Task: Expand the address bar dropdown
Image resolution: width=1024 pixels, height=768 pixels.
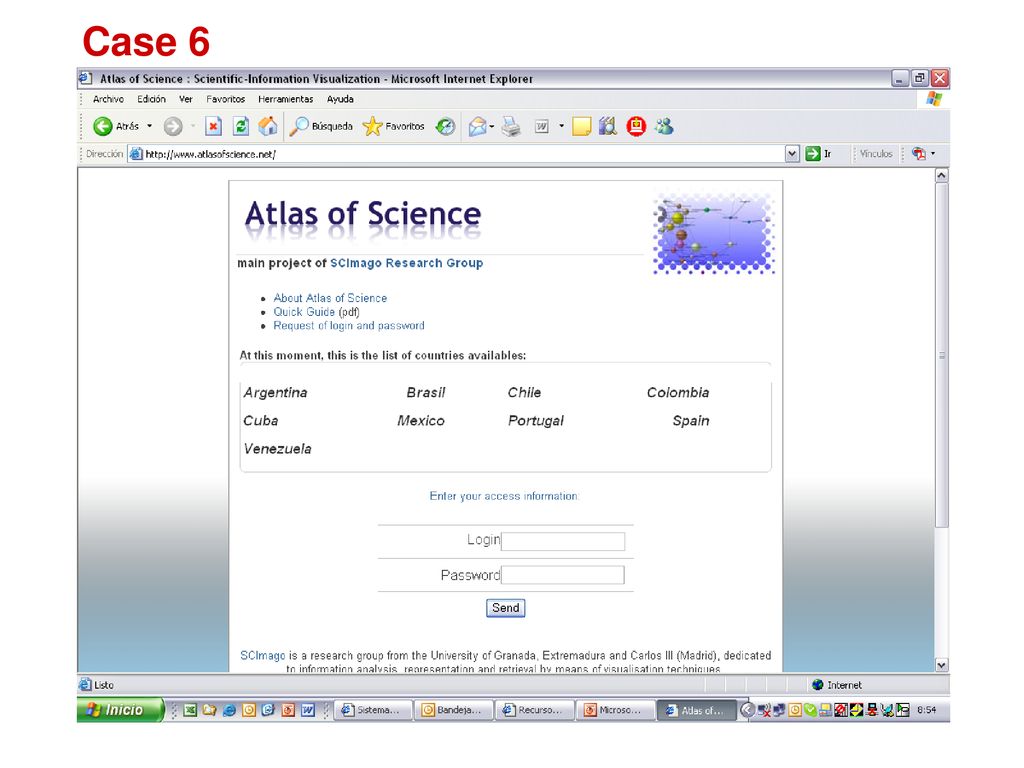Action: [x=792, y=154]
